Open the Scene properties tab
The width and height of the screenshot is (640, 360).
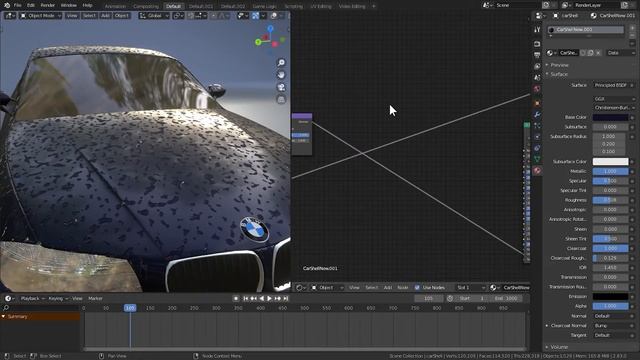[537, 78]
